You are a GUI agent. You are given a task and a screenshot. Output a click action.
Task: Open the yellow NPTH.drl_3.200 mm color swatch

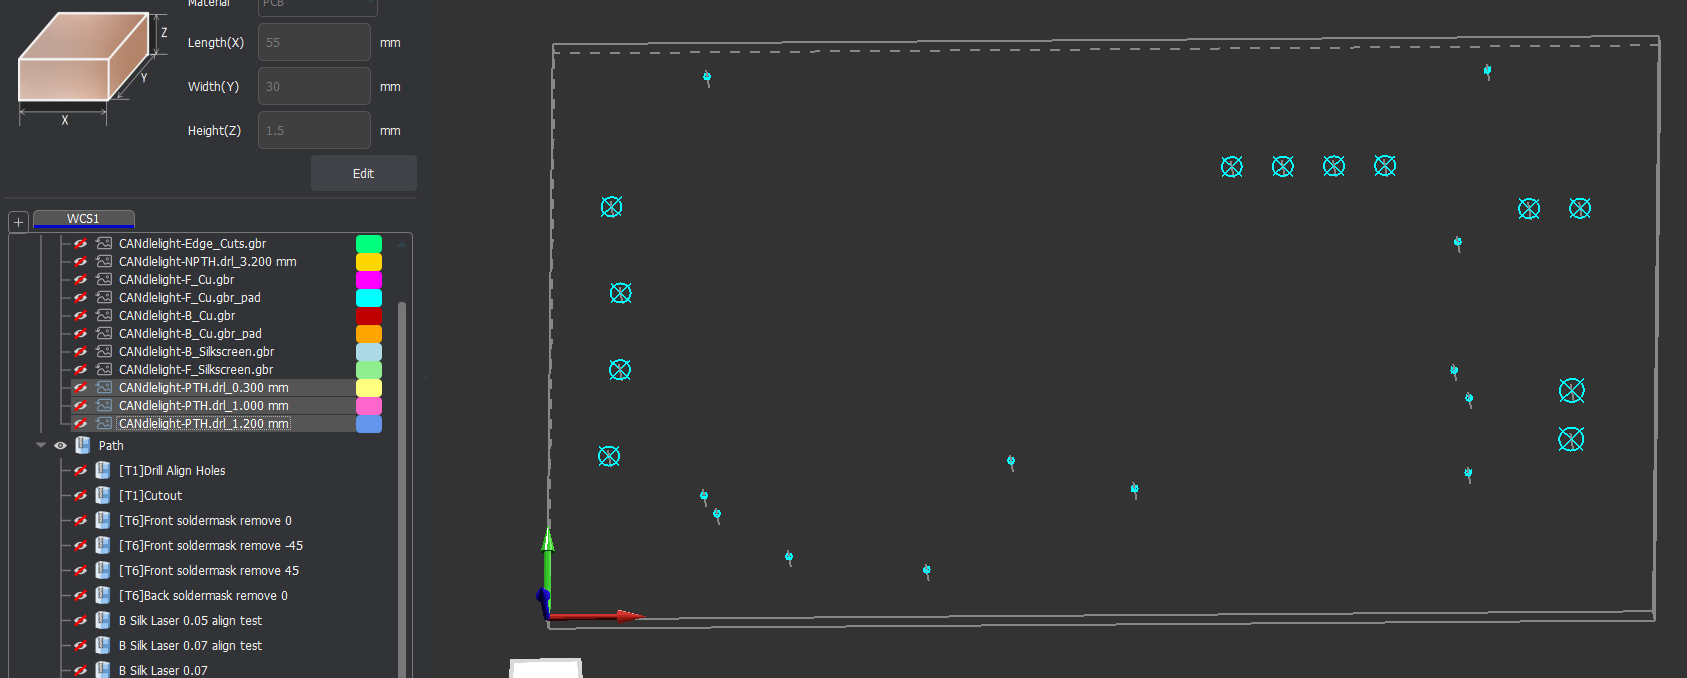click(369, 262)
